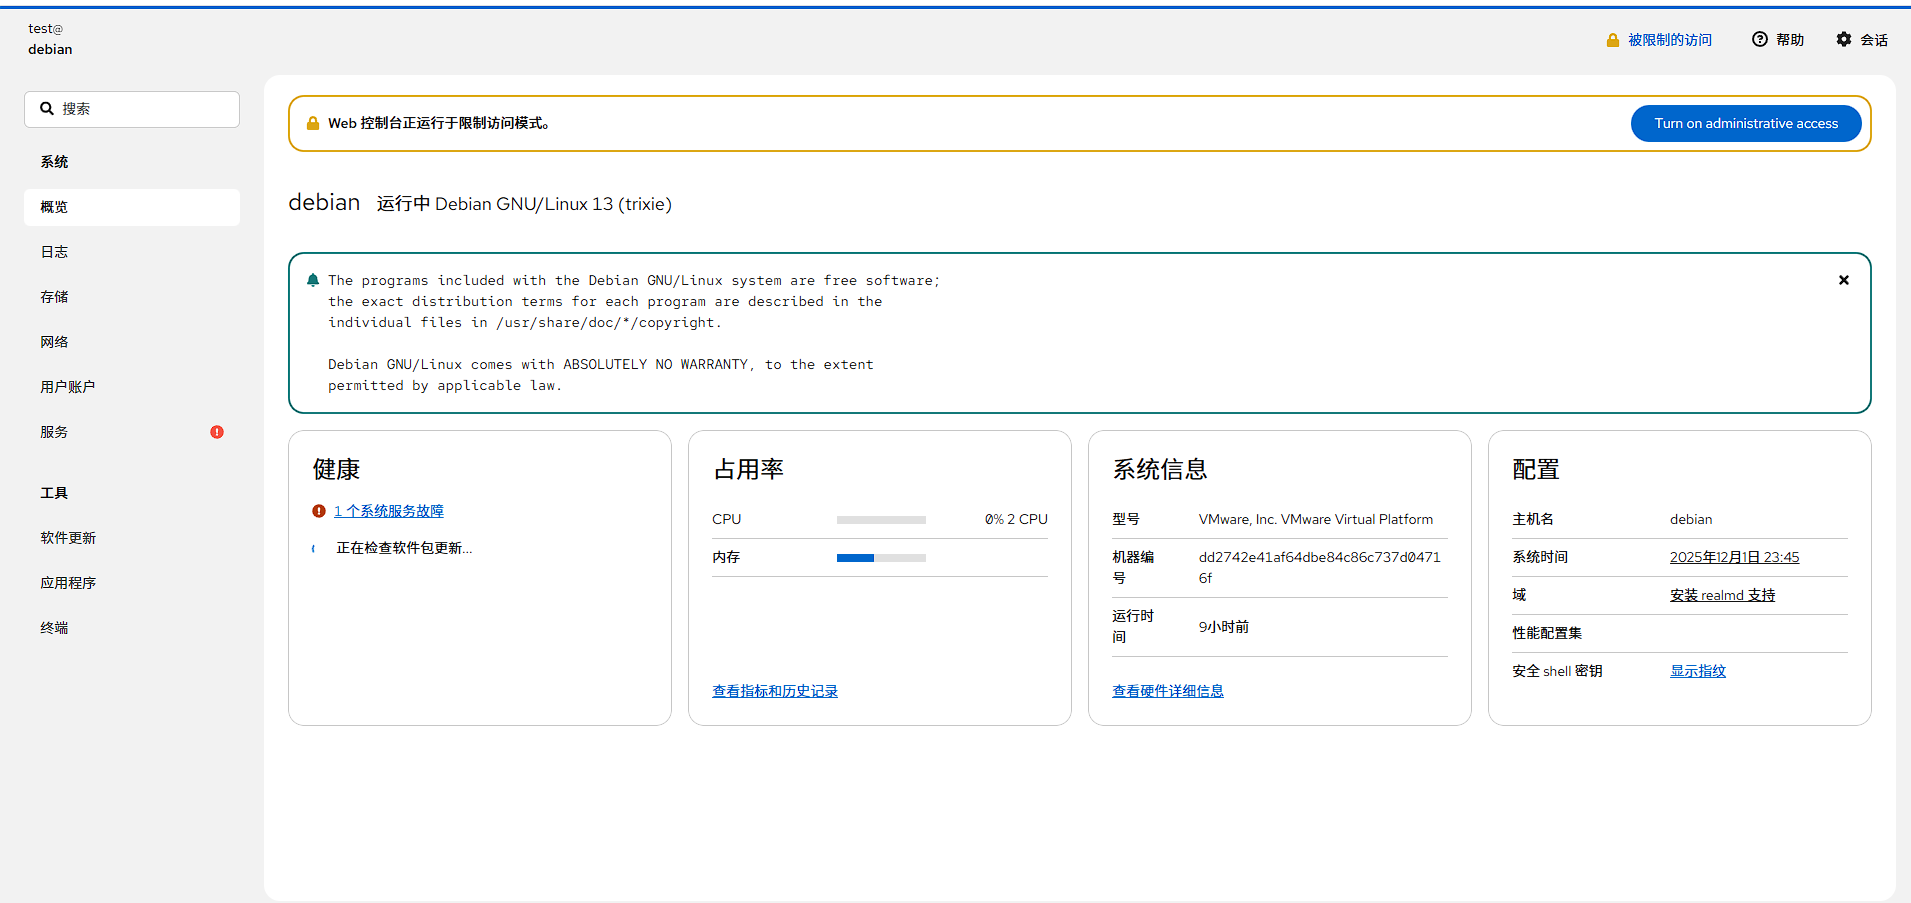Click the system time 2025年12月1日 23:45 link
The width and height of the screenshot is (1911, 903).
coord(1733,557)
